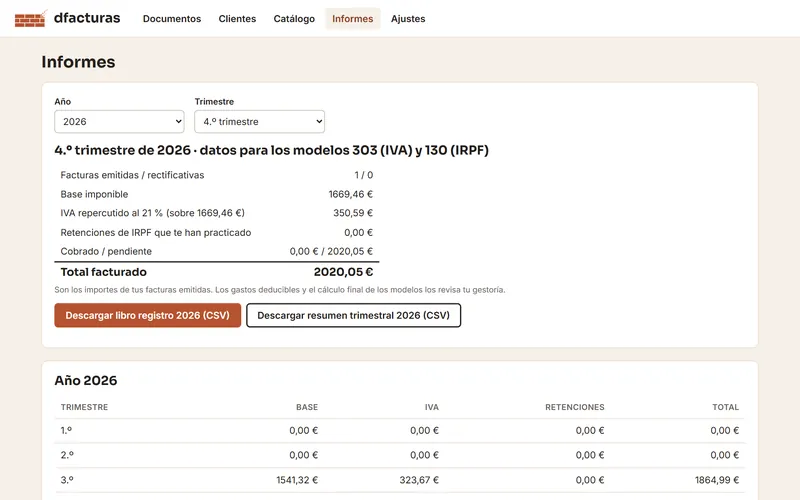The width and height of the screenshot is (800, 500).
Task: Click the dfacturas brick logo icon
Action: 31,19
